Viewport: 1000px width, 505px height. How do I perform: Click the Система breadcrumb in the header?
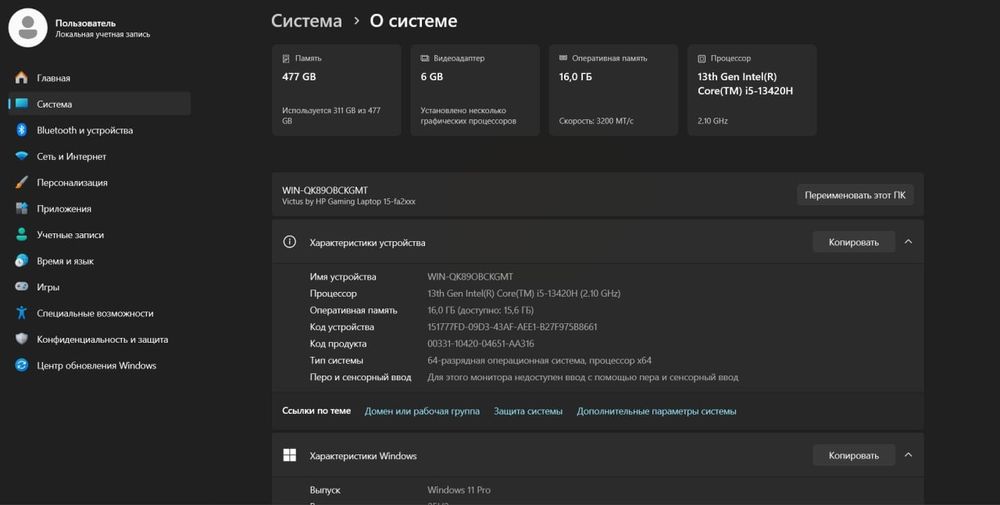tap(306, 21)
